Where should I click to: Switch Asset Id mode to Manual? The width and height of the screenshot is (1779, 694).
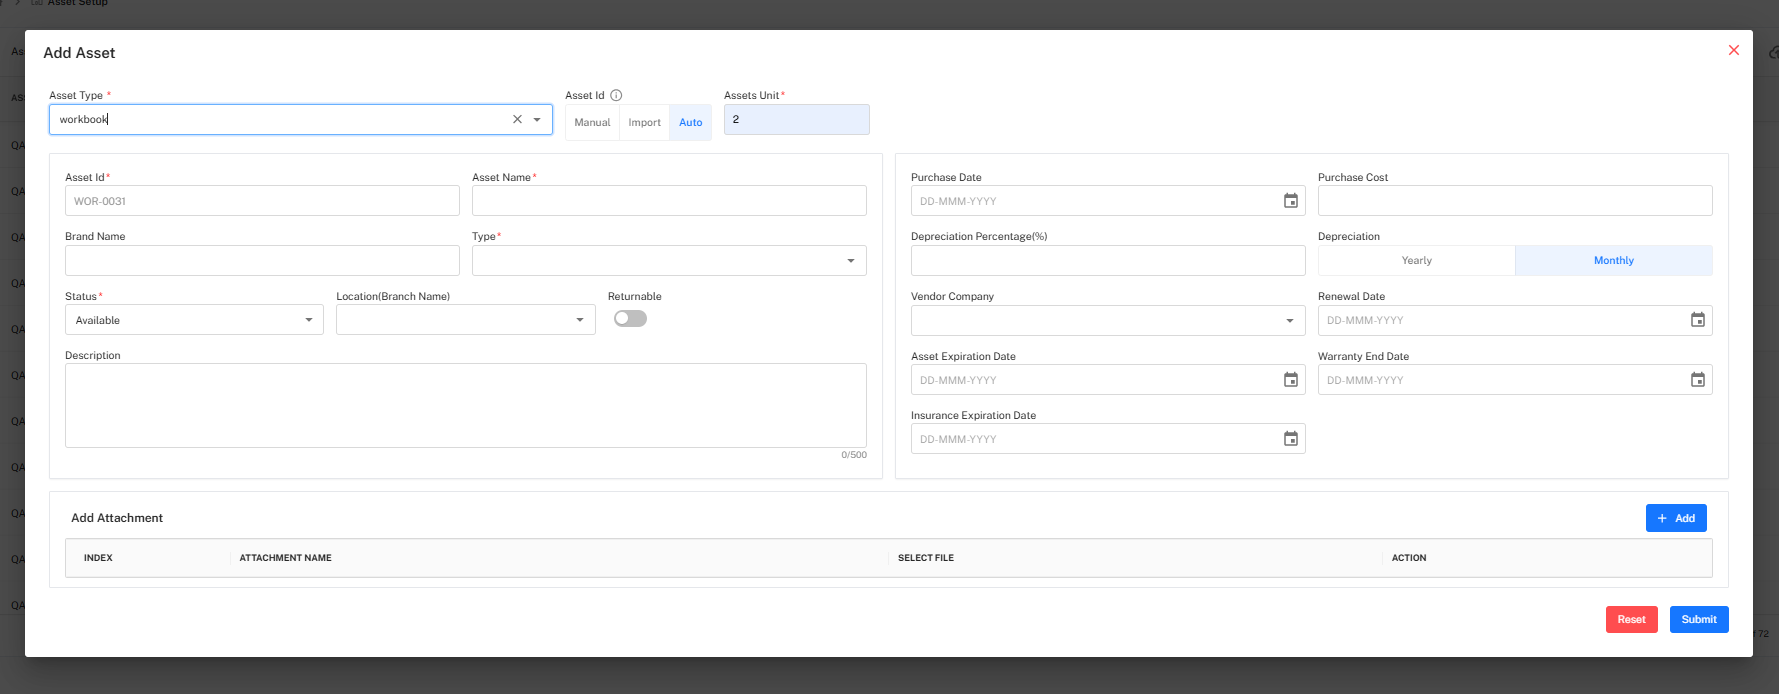pyautogui.click(x=592, y=123)
